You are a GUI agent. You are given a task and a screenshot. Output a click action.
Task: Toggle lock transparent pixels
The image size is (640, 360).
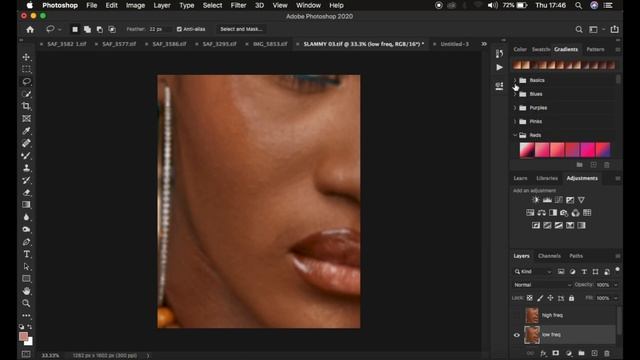pos(530,298)
